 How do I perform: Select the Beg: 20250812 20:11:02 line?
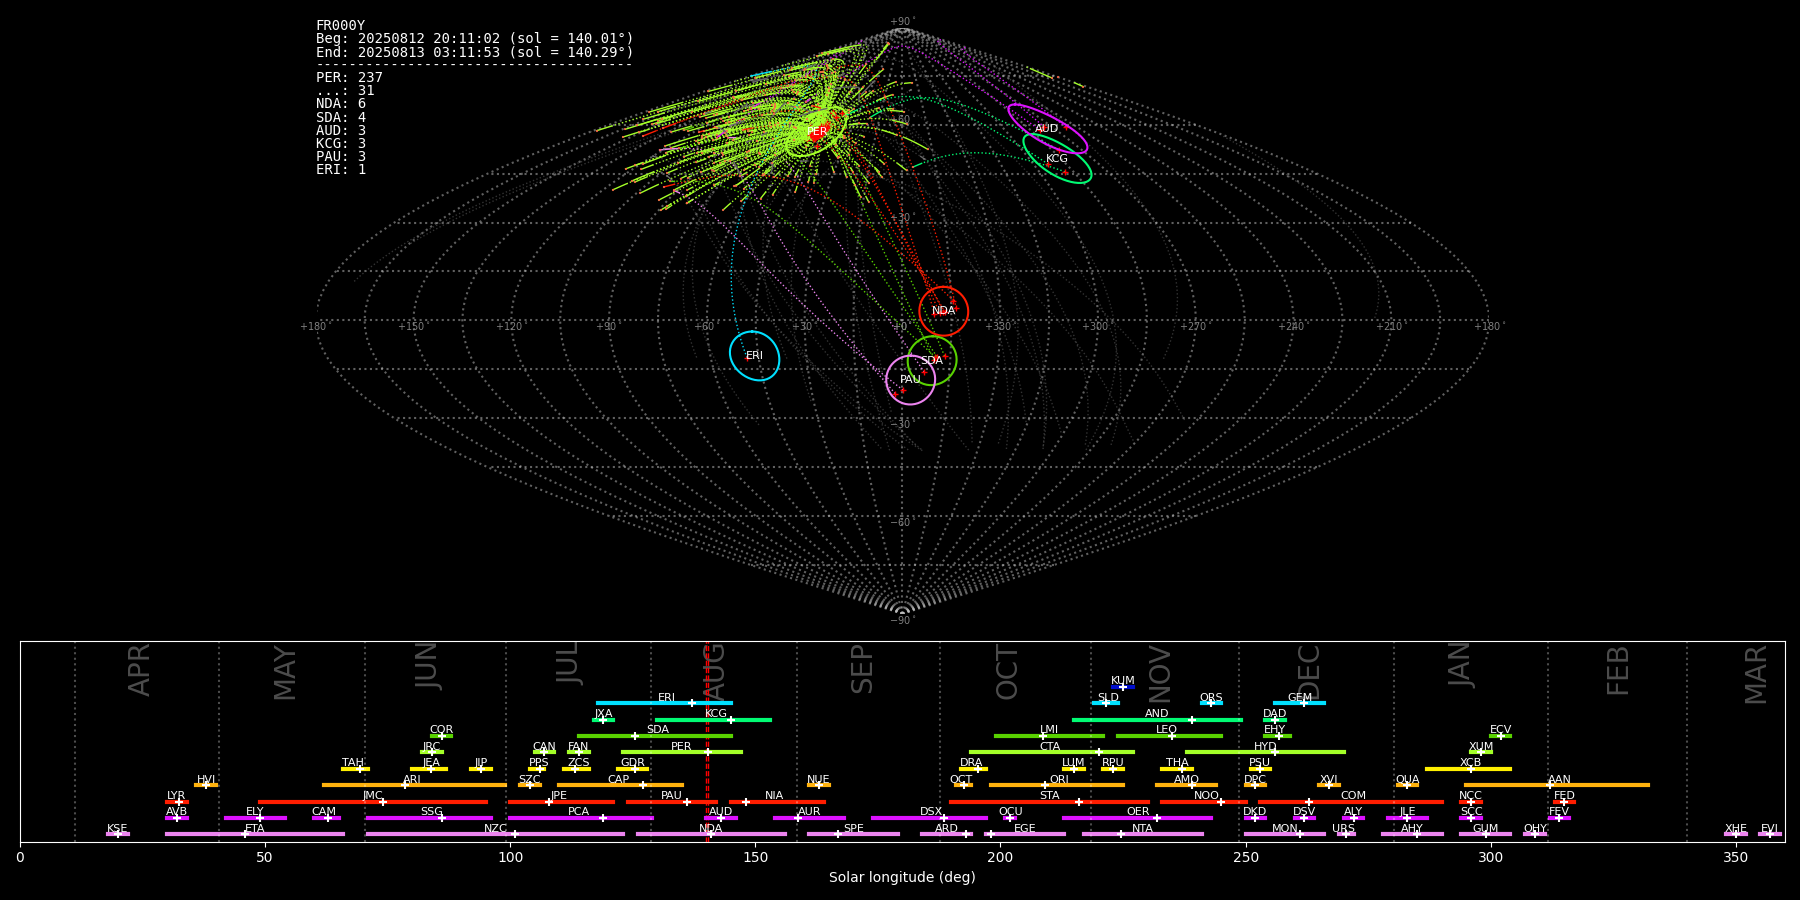[x=475, y=39]
